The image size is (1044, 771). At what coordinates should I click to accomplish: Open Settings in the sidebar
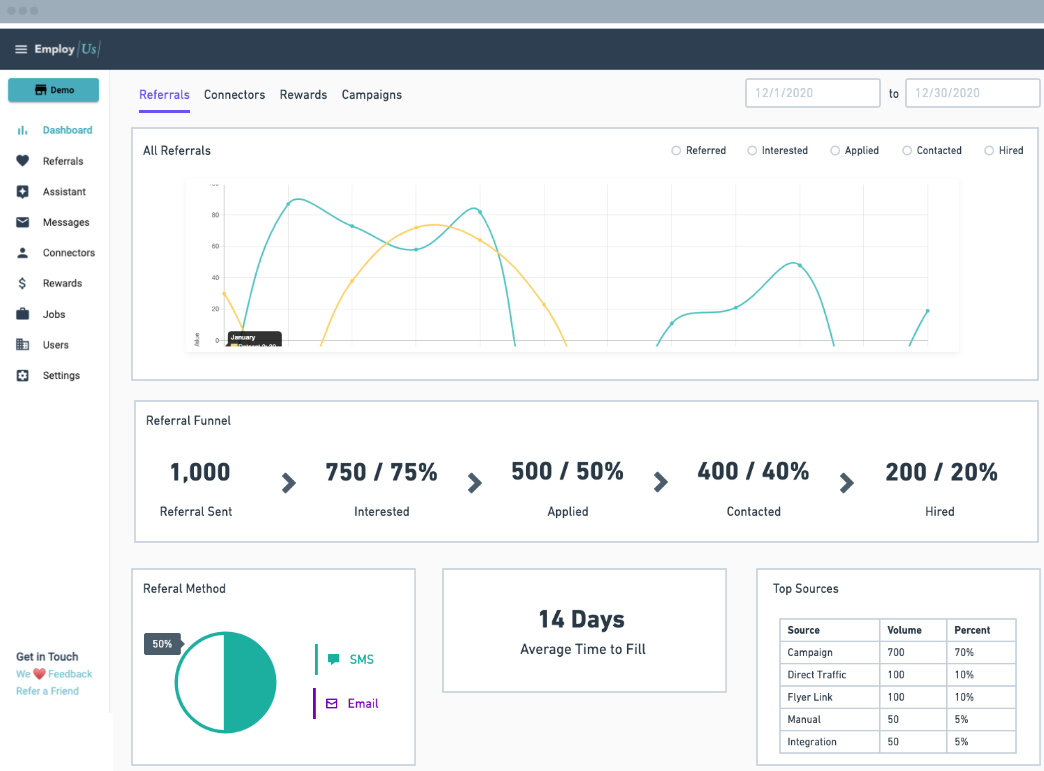point(61,376)
